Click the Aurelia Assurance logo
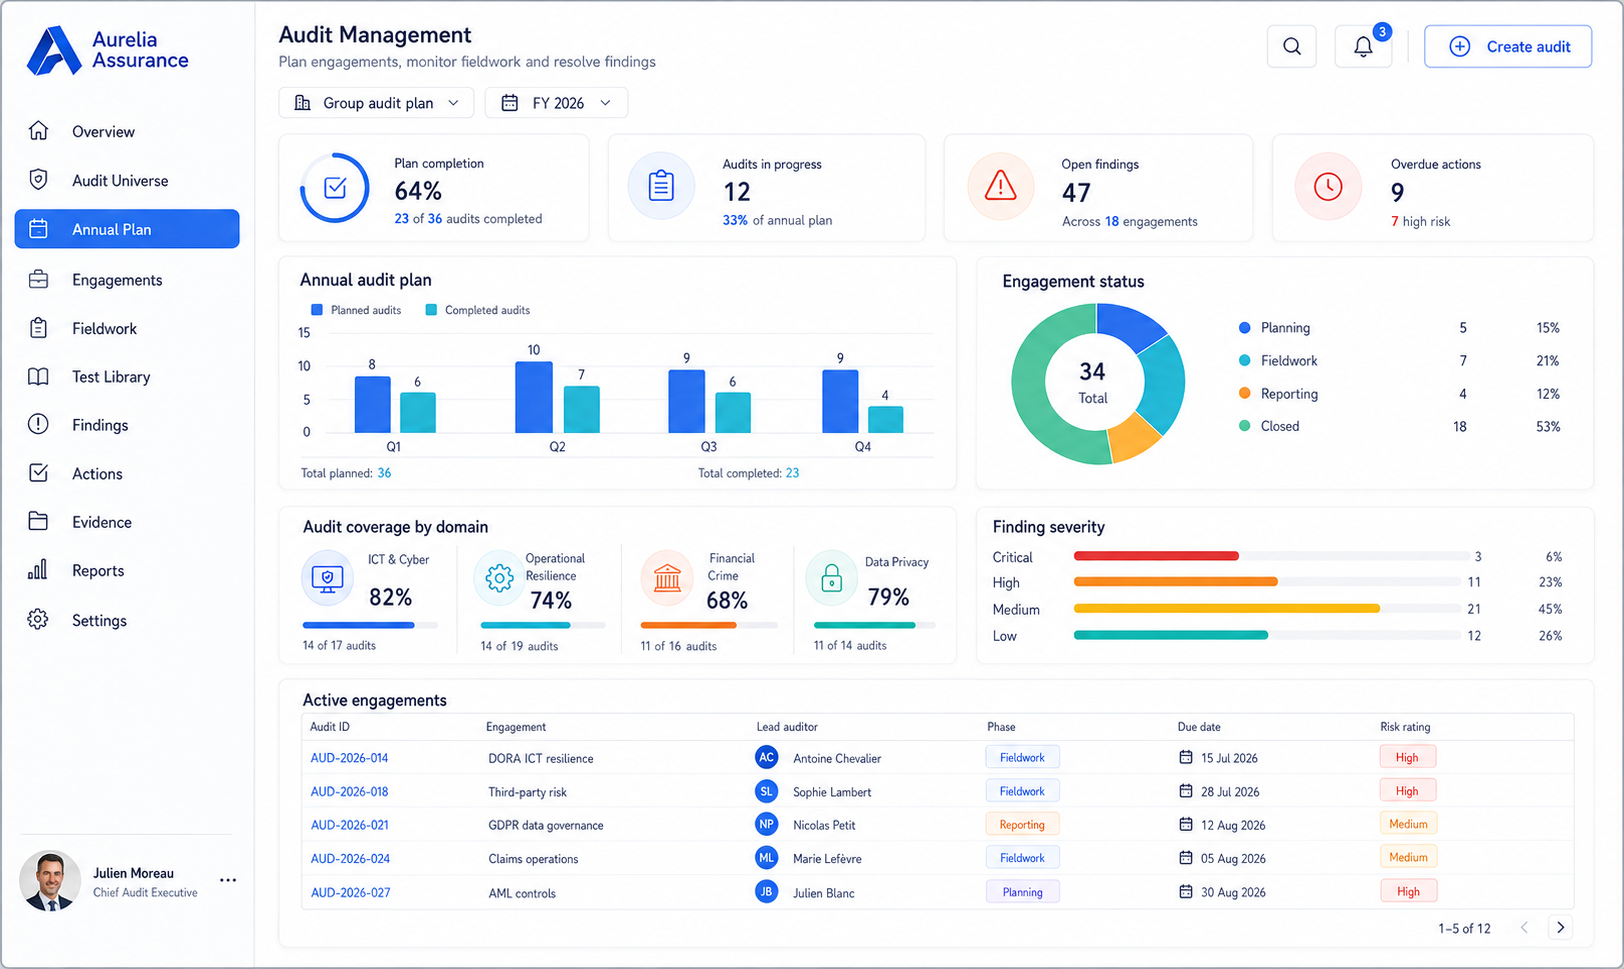The image size is (1624, 969). [x=108, y=50]
